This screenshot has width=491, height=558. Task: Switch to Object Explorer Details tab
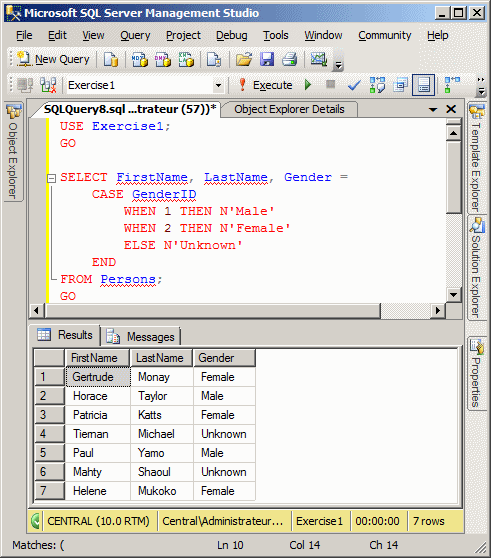(289, 109)
